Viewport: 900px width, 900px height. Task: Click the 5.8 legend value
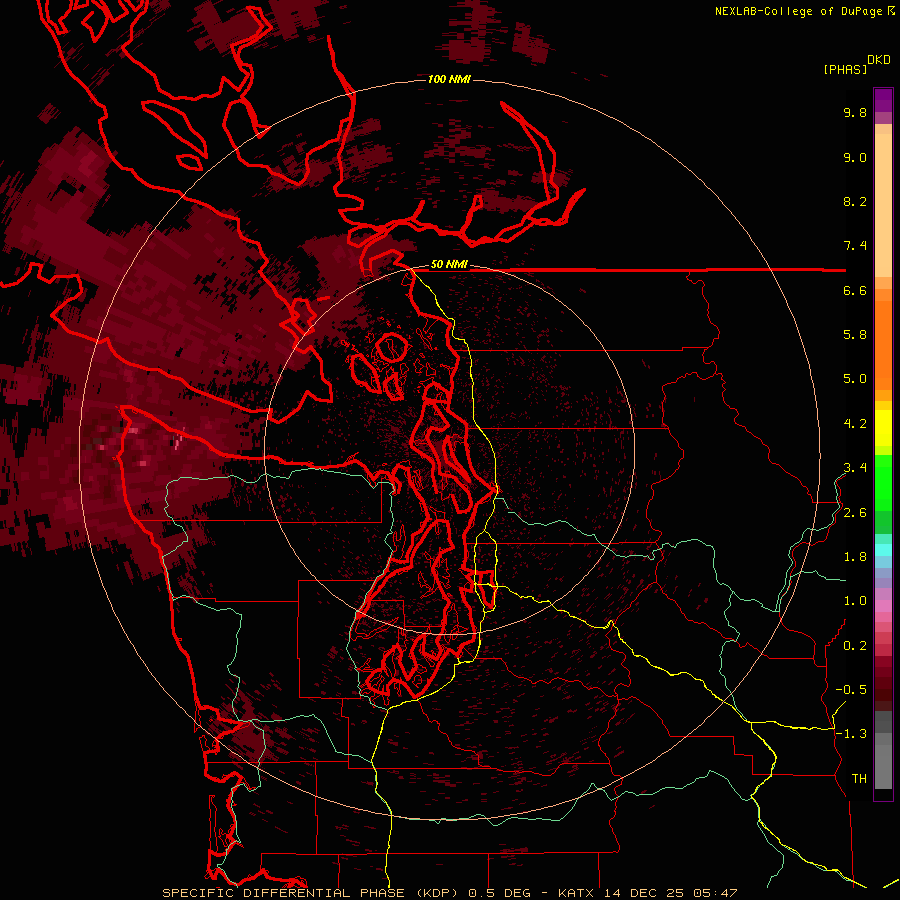pos(855,335)
